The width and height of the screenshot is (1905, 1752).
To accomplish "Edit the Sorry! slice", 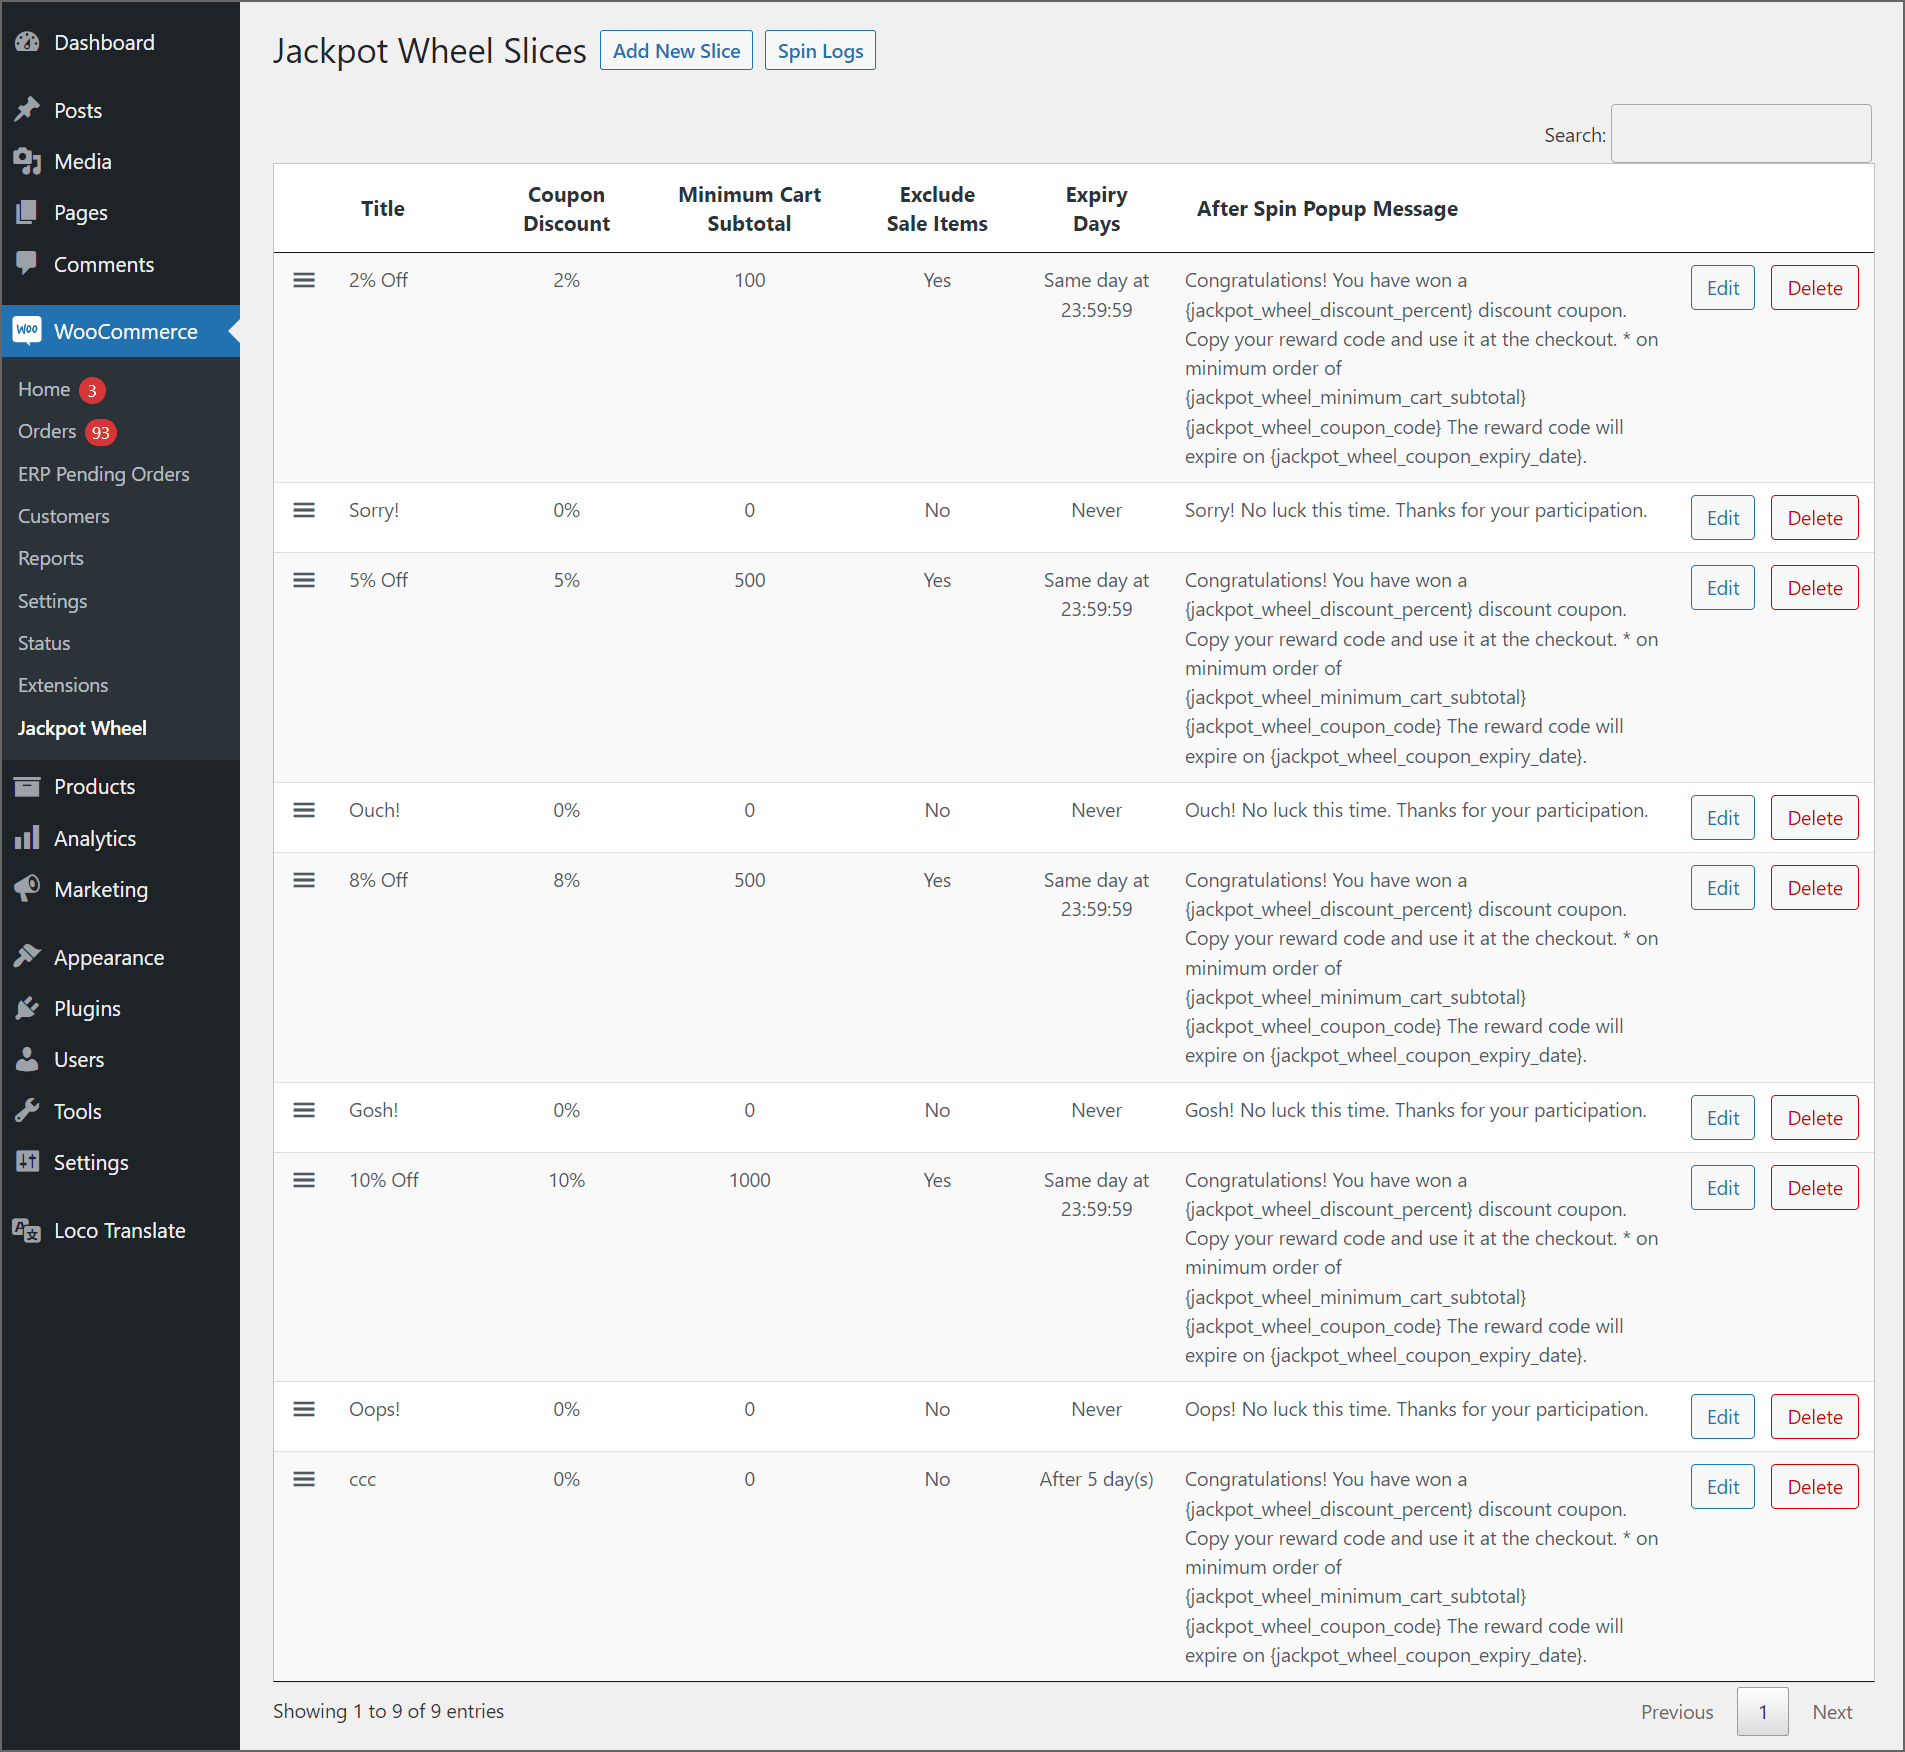I will click(1722, 517).
